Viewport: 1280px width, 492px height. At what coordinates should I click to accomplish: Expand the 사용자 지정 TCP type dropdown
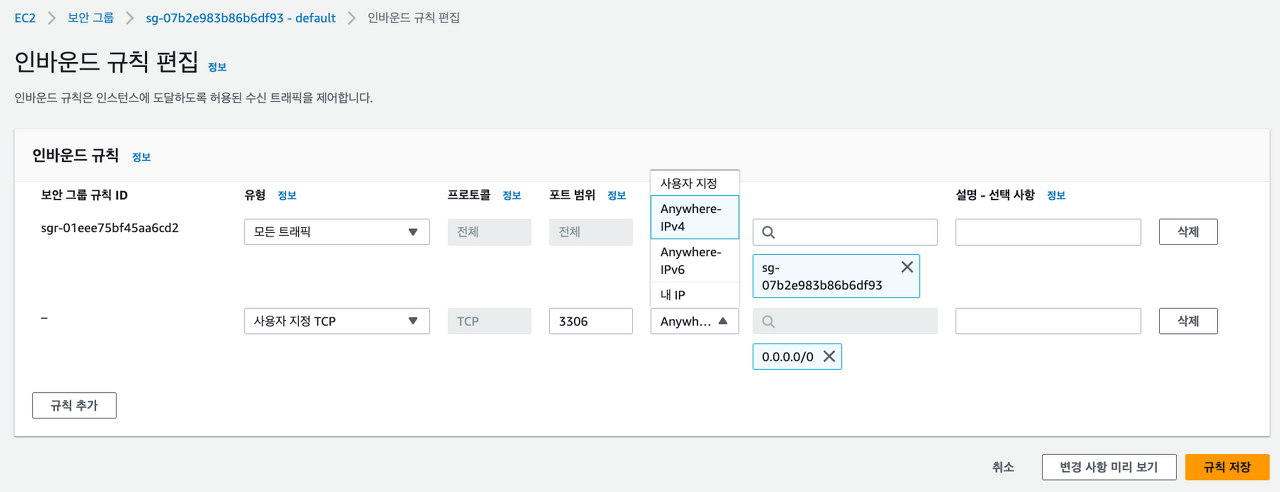click(337, 321)
